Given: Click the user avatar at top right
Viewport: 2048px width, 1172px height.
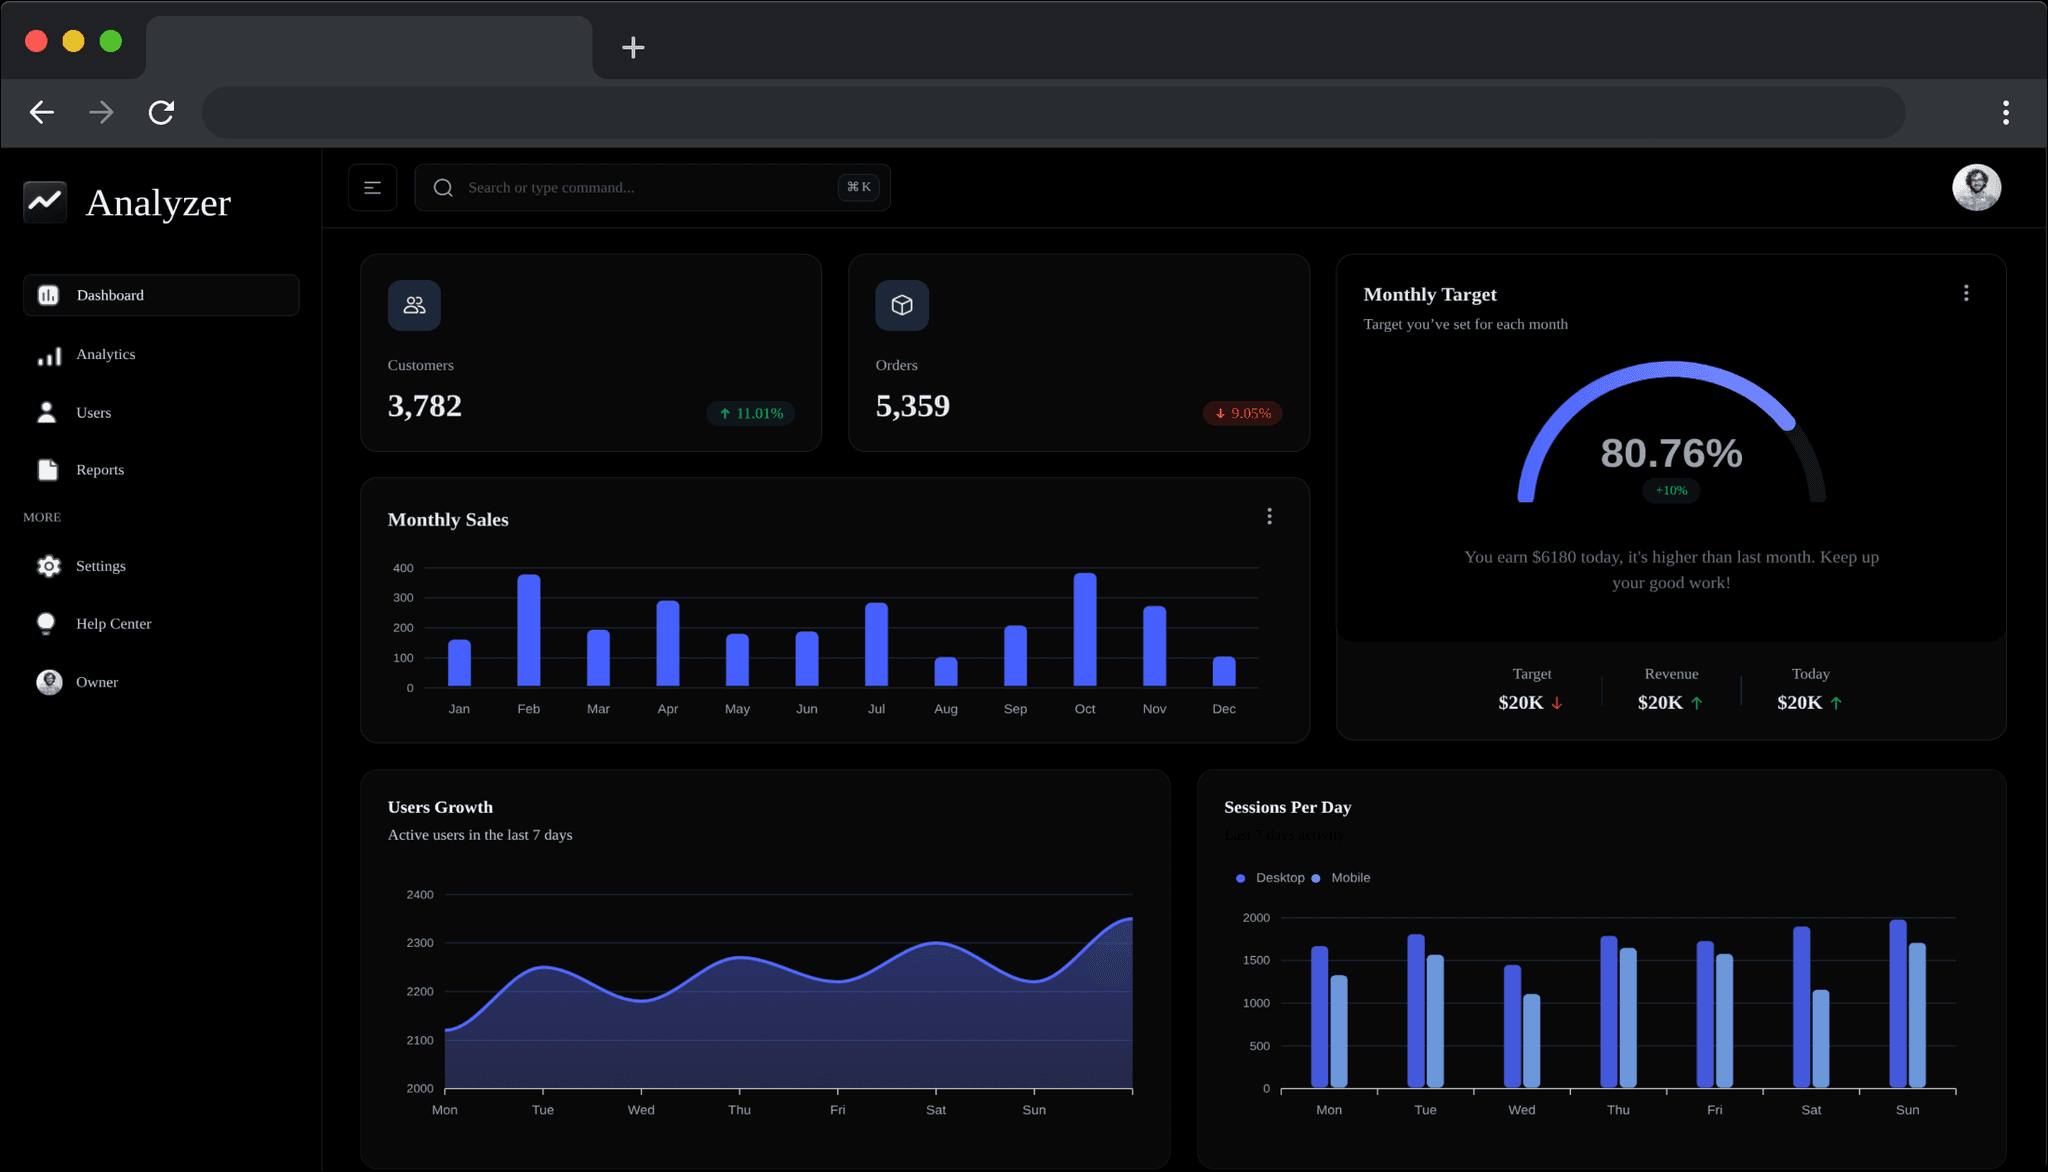Looking at the screenshot, I should (x=1976, y=188).
